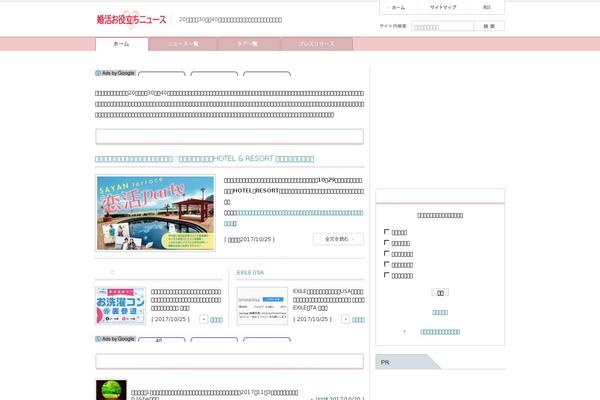Click the 全文を読む button
Image resolution: width=600 pixels, height=400 pixels.
(x=338, y=239)
